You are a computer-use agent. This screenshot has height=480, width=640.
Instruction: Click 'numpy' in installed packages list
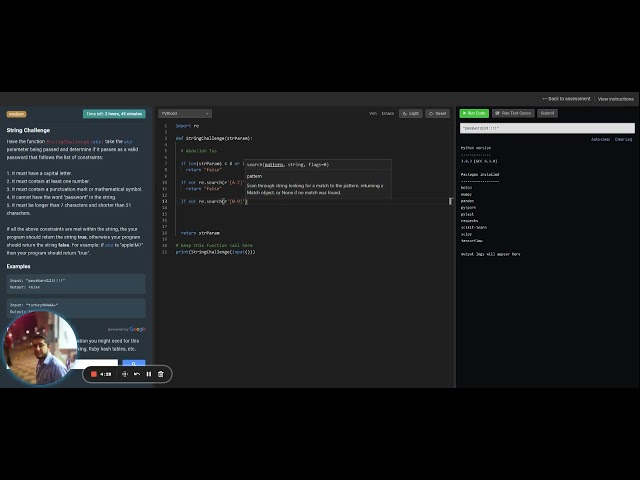466,194
